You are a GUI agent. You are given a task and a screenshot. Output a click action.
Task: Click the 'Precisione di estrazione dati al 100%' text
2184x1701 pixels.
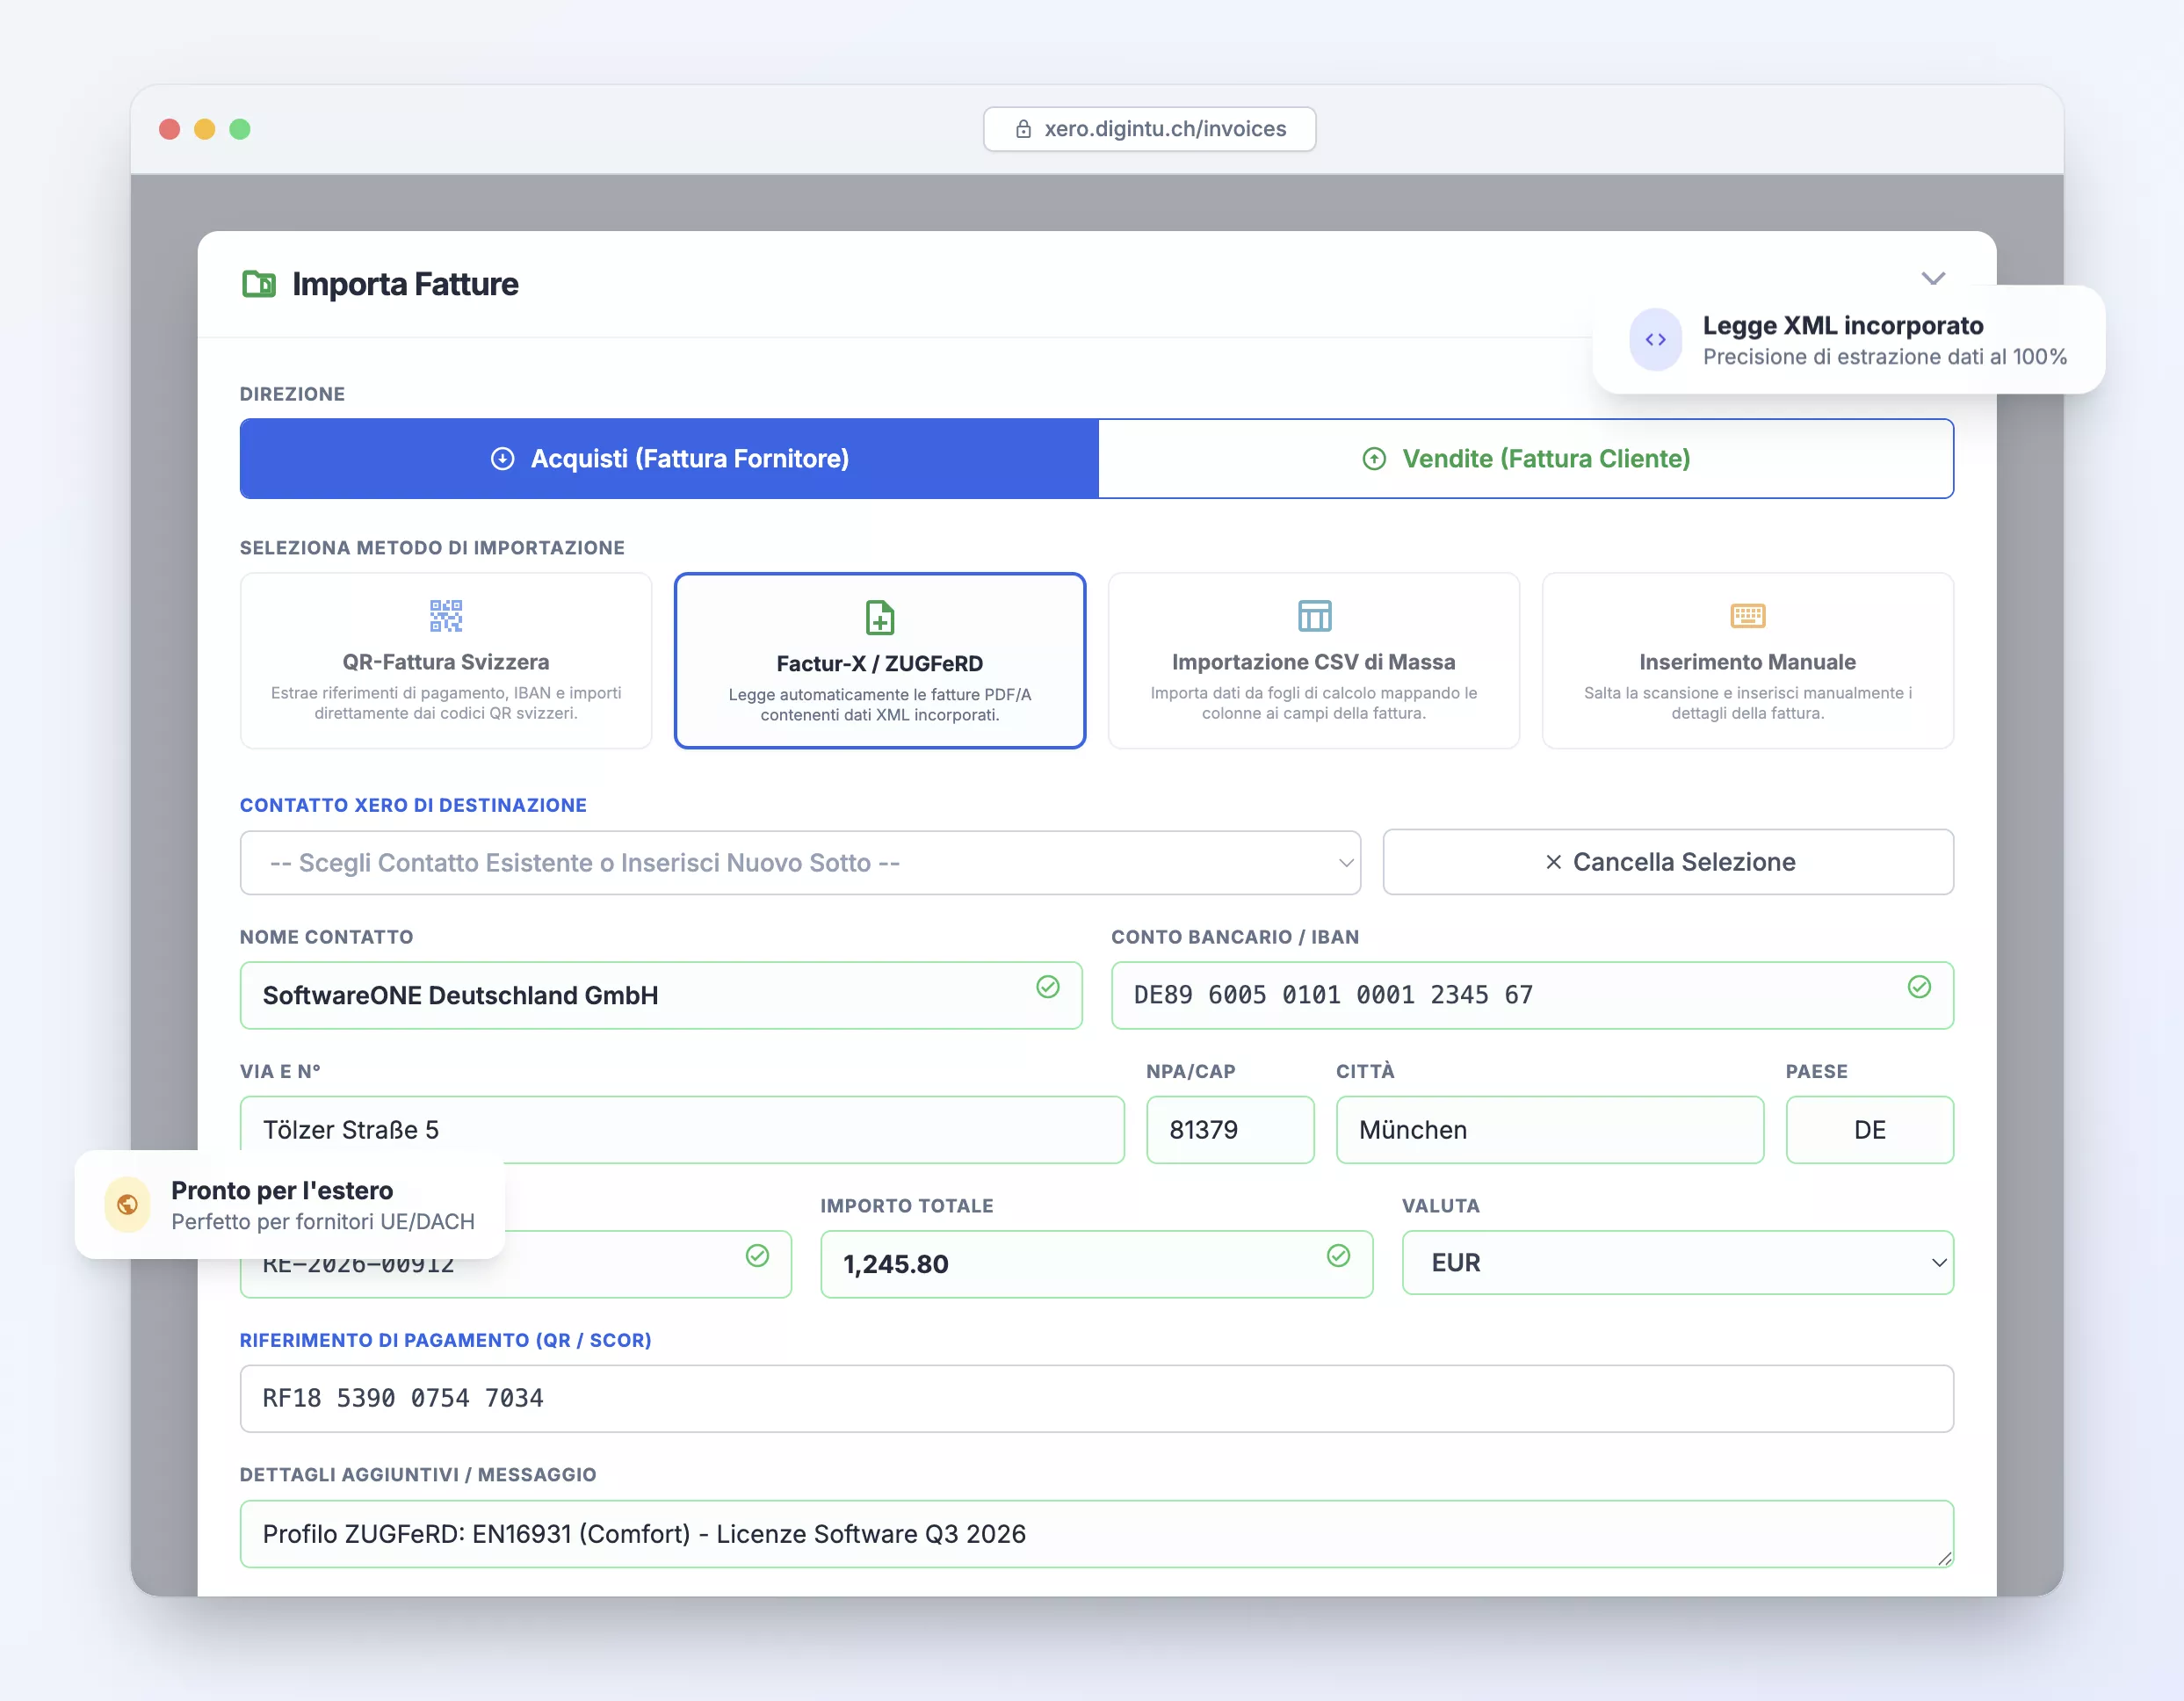(x=1885, y=357)
